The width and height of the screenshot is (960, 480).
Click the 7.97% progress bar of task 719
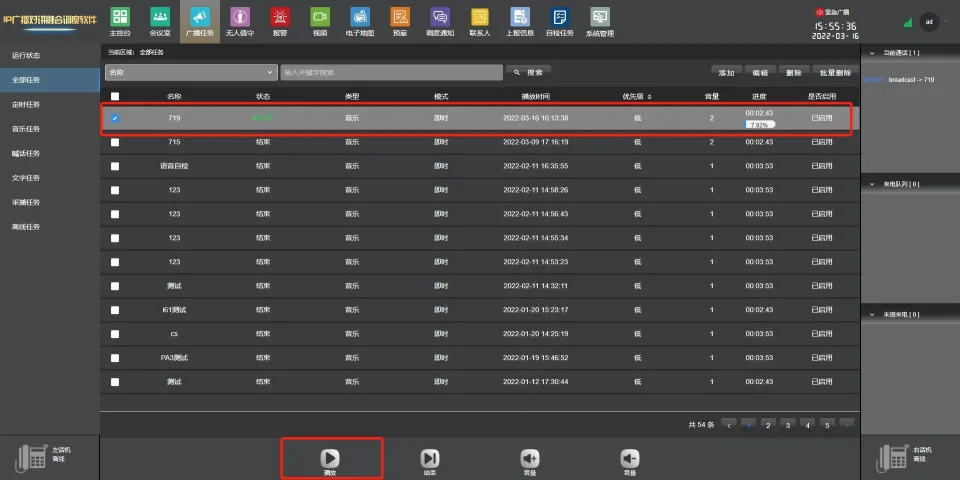pos(760,124)
